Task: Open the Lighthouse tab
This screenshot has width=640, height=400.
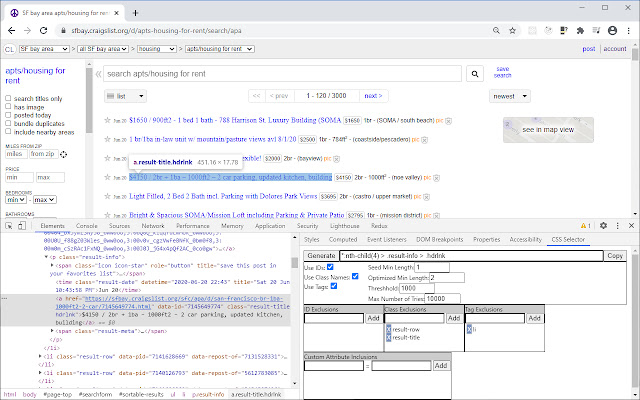Action: click(344, 226)
